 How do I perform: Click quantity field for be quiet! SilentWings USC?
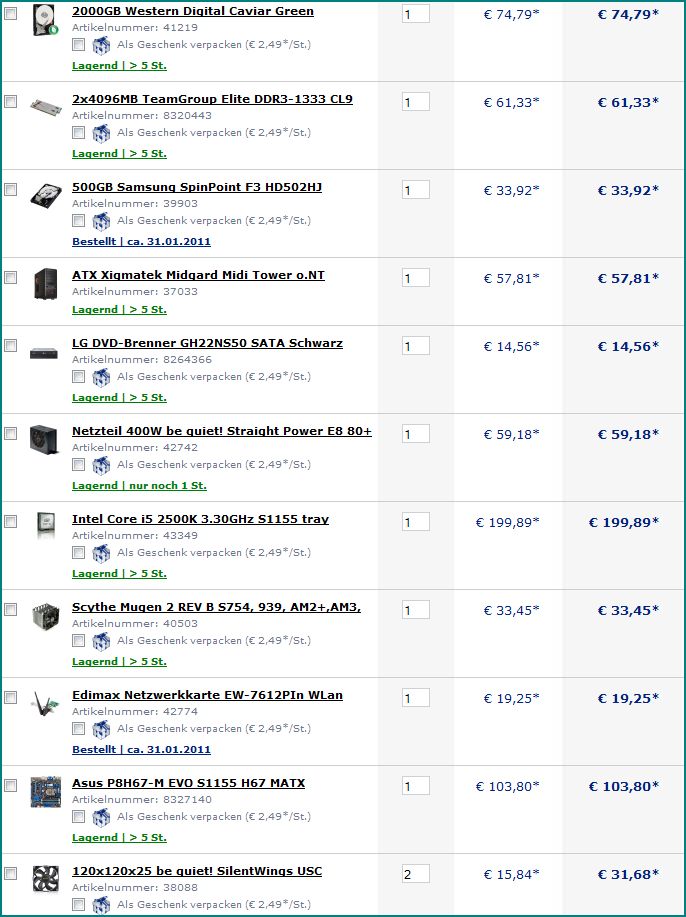415,874
